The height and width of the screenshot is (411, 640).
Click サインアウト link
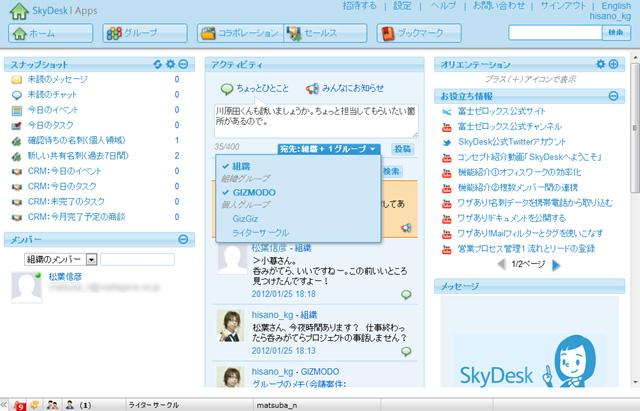[563, 6]
